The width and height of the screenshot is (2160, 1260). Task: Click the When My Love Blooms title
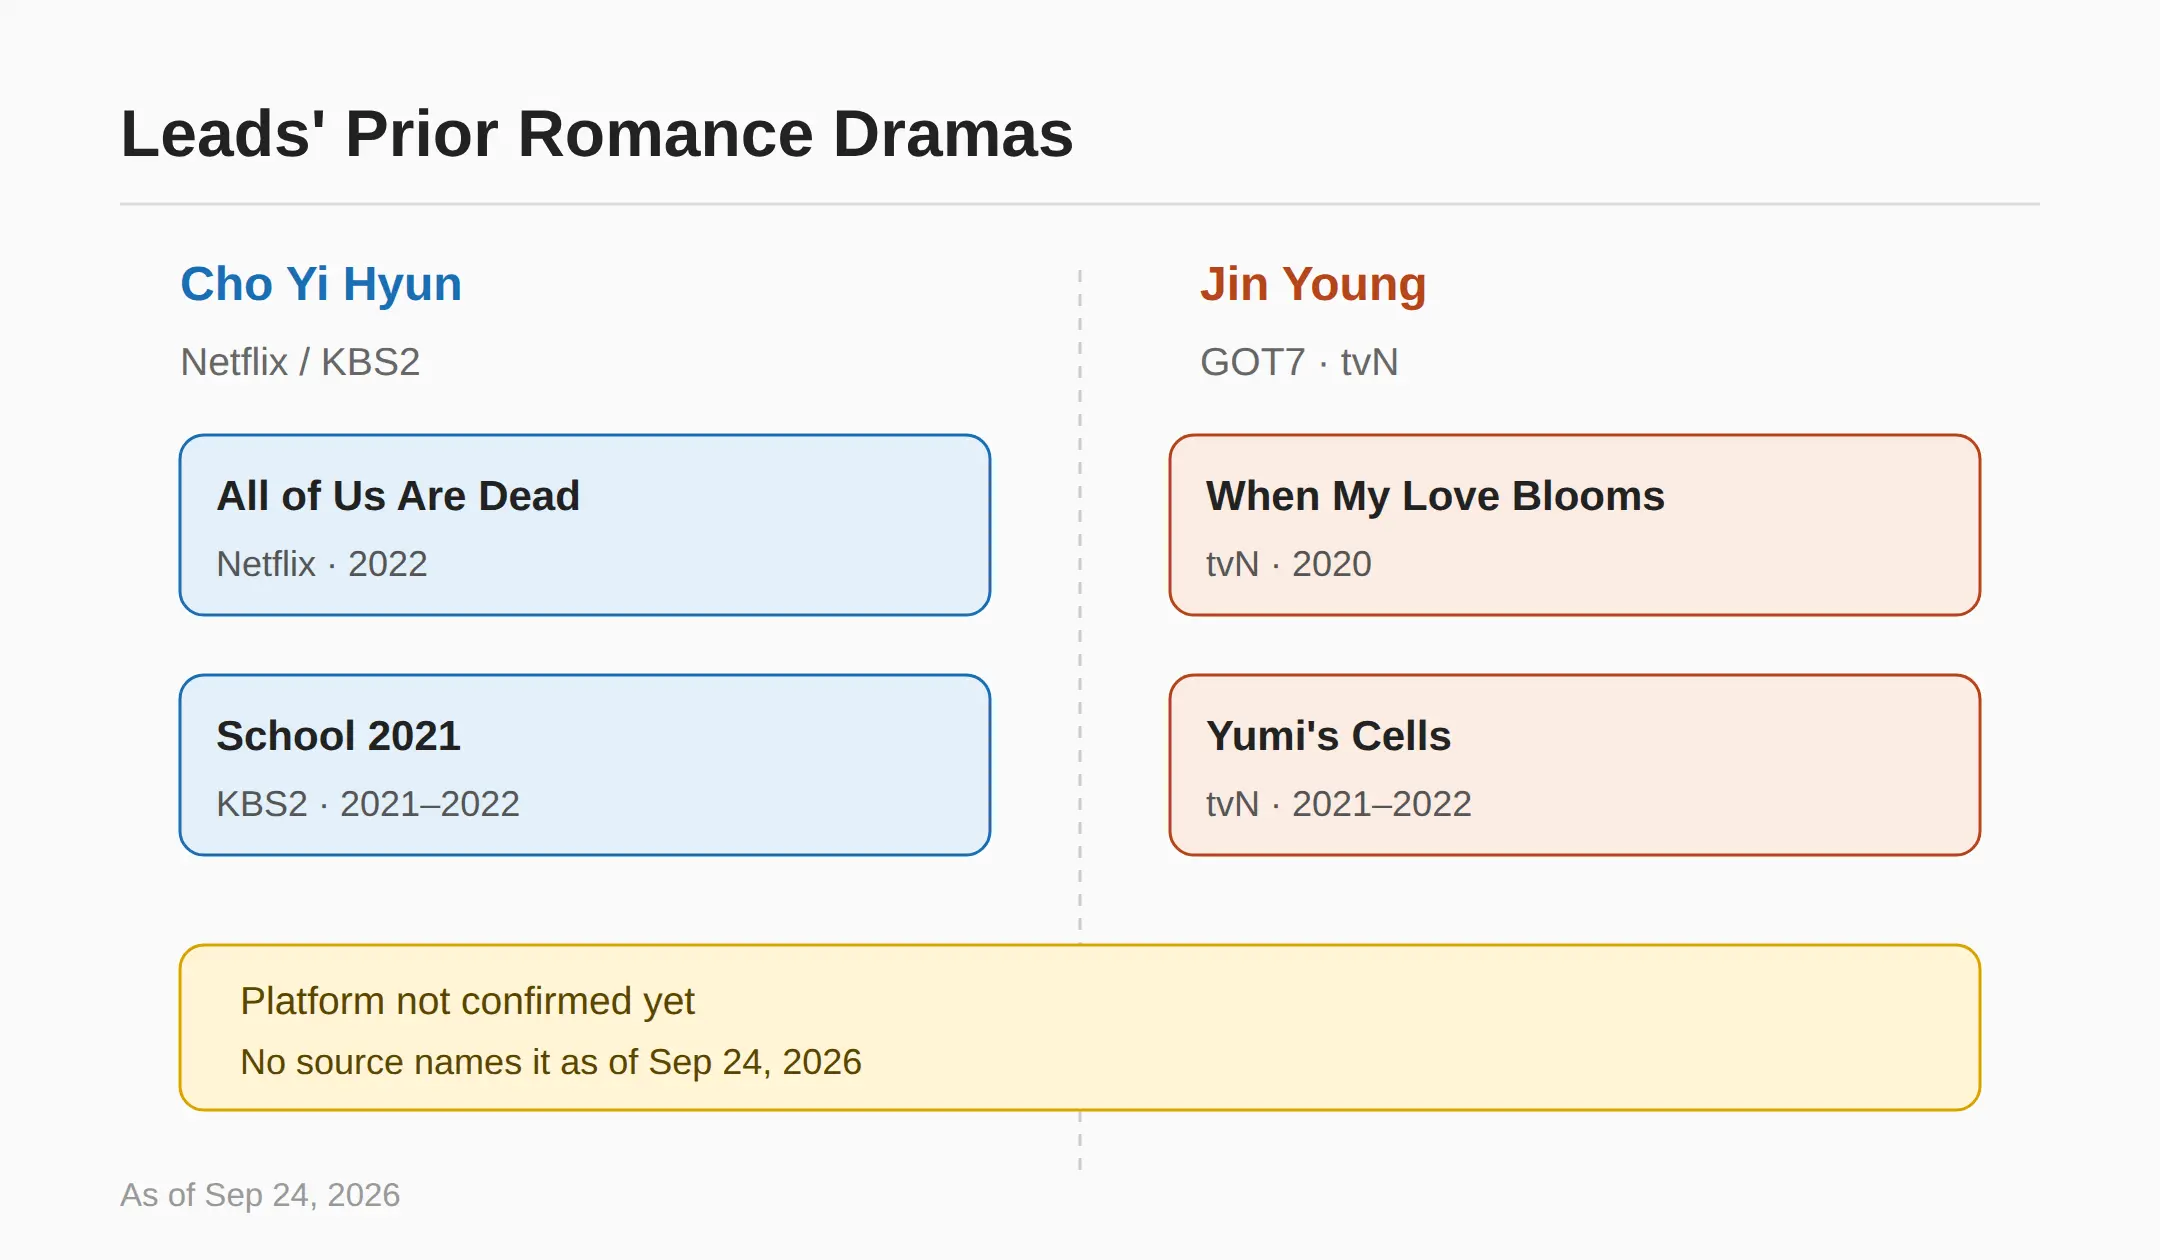[1435, 496]
